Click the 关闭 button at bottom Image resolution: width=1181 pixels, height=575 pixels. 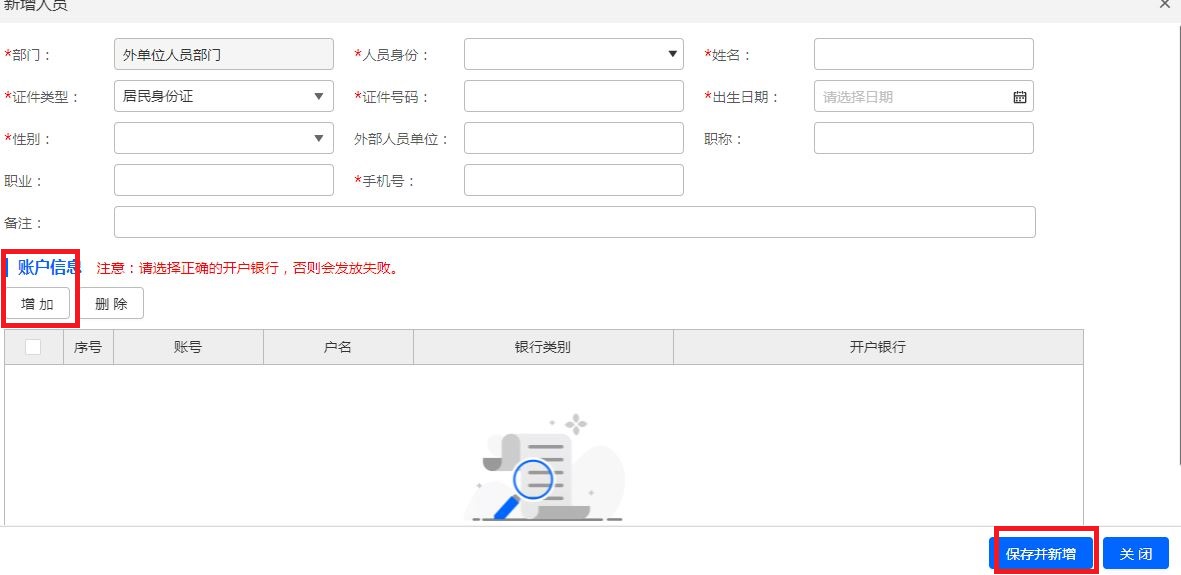(x=1135, y=553)
